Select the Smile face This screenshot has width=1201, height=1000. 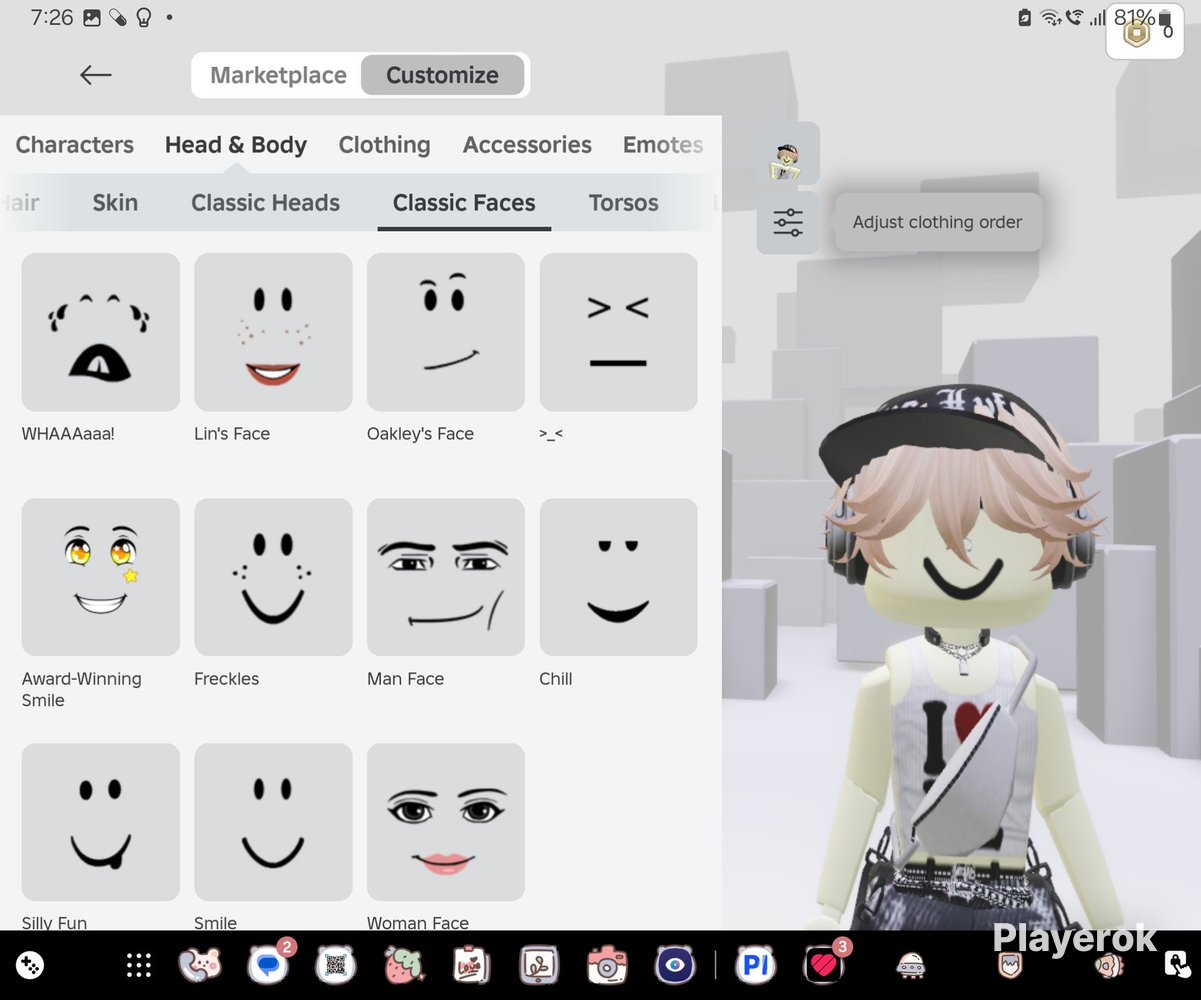273,822
